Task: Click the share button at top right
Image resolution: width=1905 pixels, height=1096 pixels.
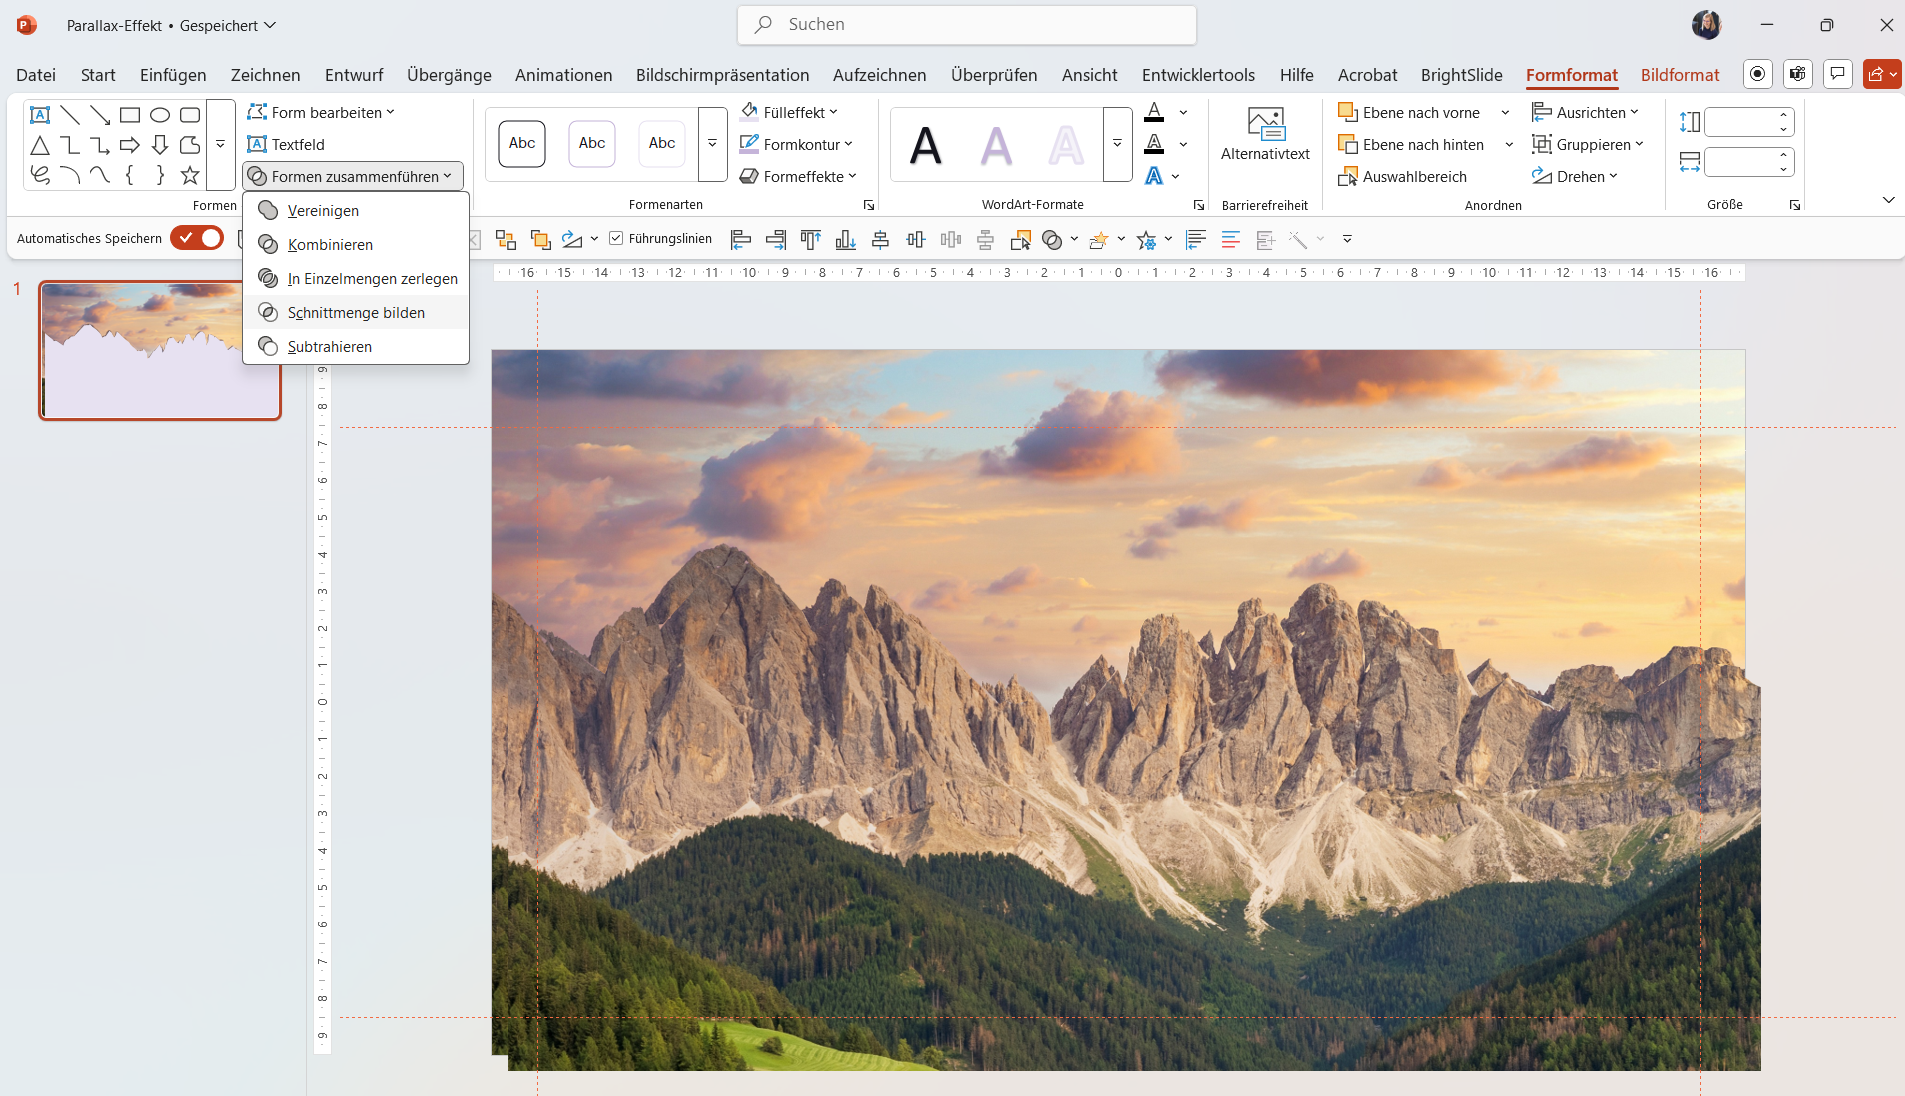Action: (1882, 74)
